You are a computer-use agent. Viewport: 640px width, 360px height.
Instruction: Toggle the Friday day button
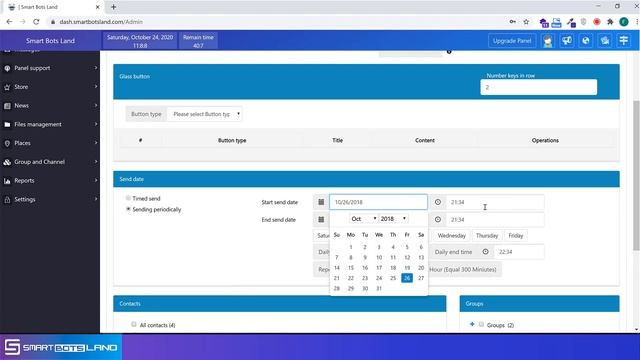point(516,236)
